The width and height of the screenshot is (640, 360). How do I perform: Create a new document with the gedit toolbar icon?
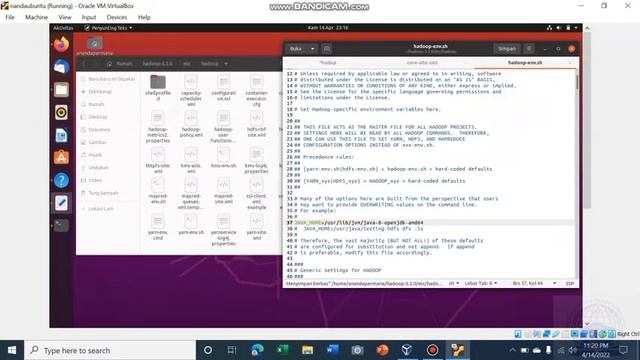coord(327,49)
